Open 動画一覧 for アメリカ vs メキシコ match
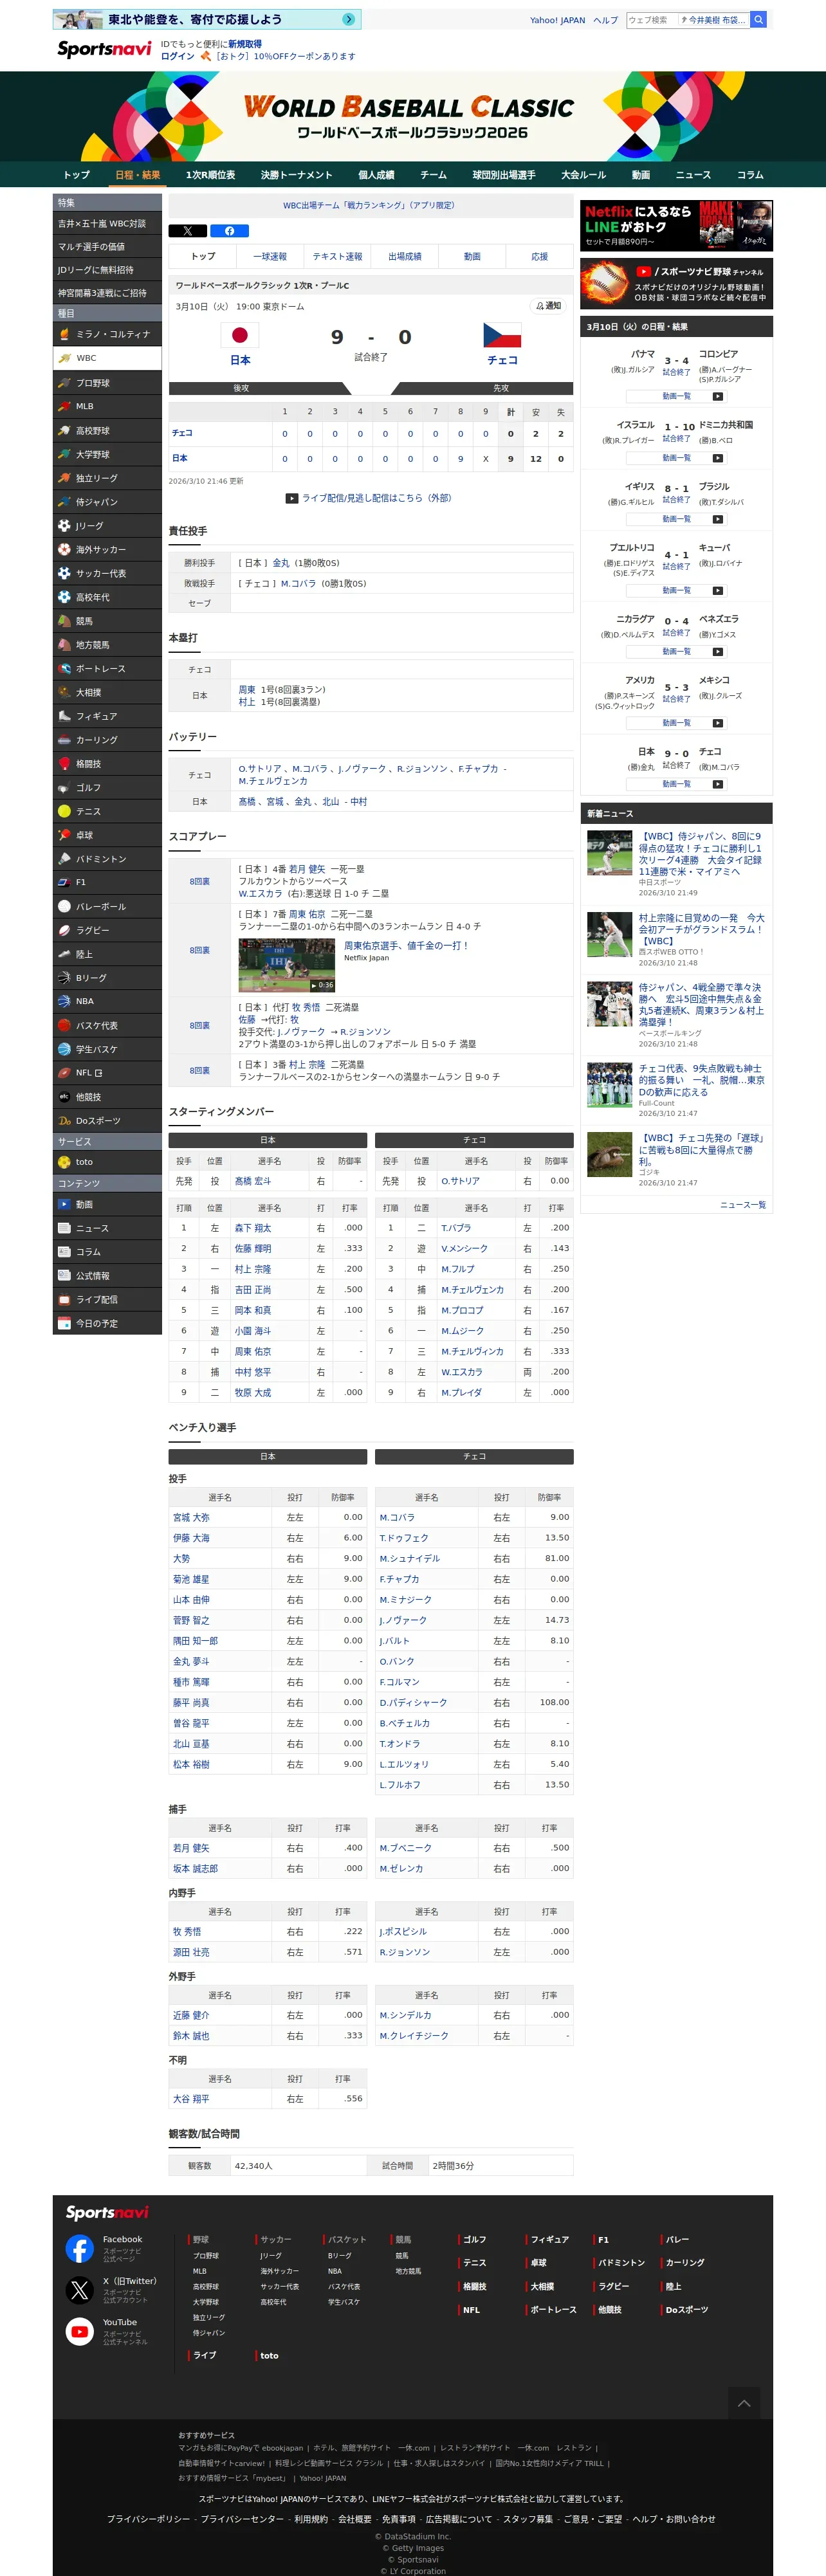The height and width of the screenshot is (2576, 826). click(677, 723)
